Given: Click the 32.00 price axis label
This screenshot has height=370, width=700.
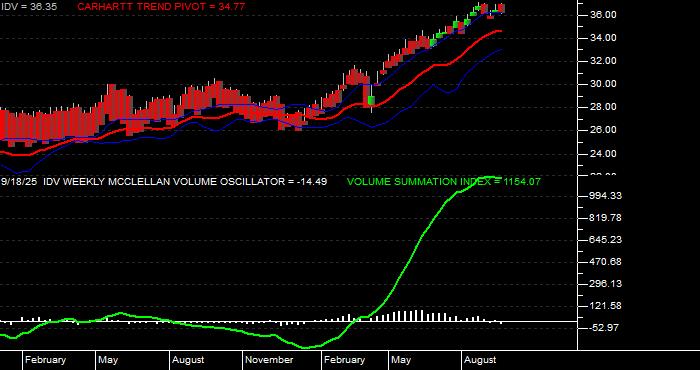Looking at the screenshot, I should (604, 61).
